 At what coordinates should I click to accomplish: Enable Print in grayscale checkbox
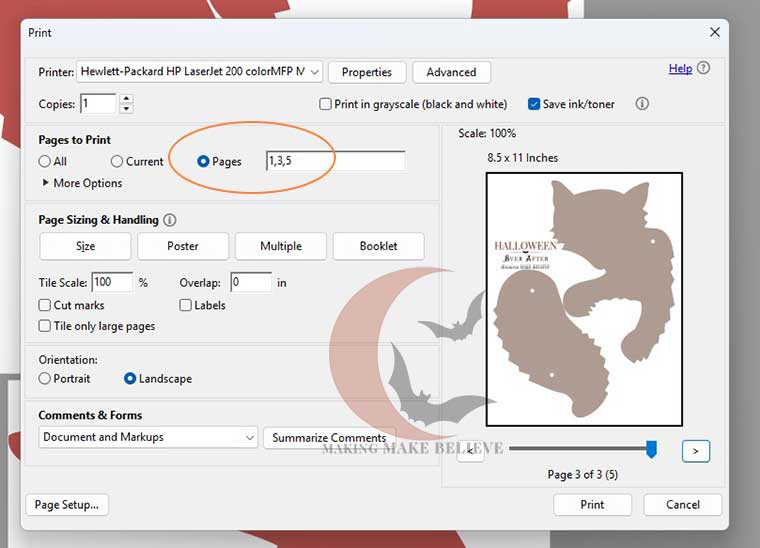click(325, 104)
